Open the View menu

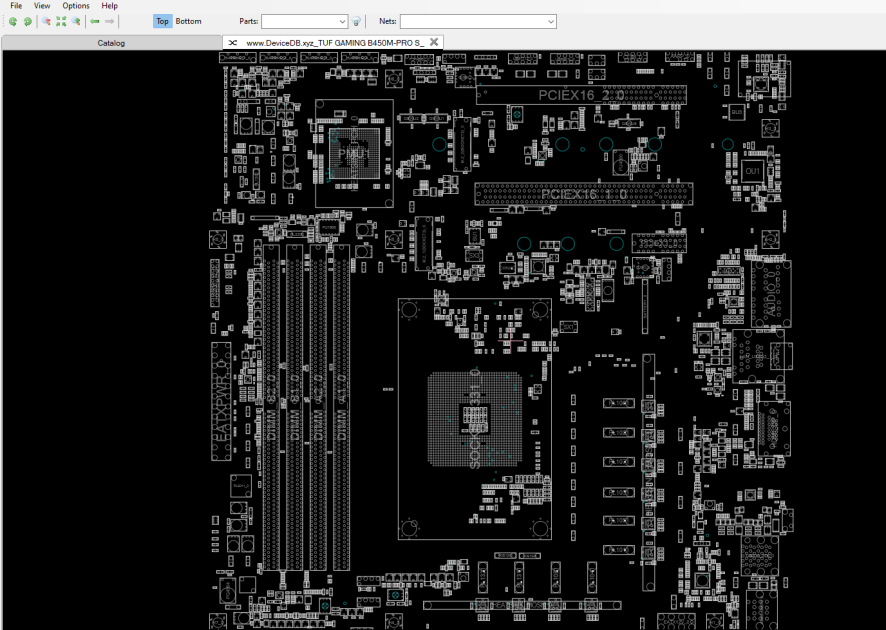pos(42,6)
